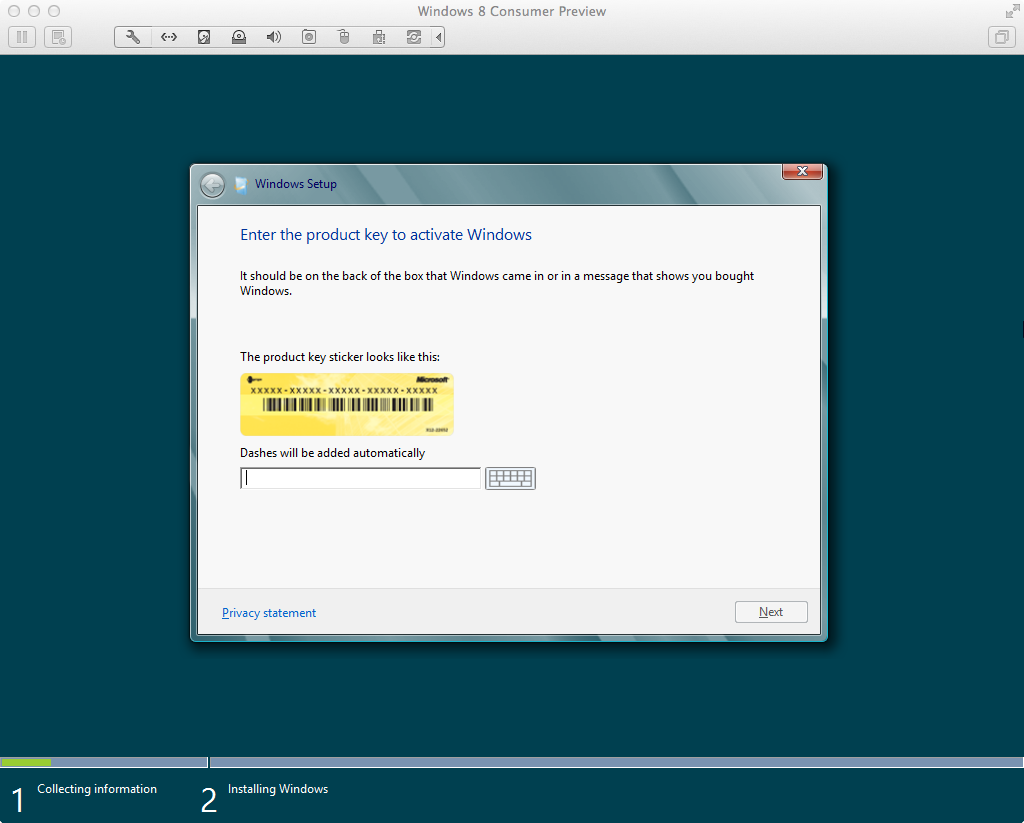Open the Privacy statement link
1024x823 pixels.
(x=268, y=611)
